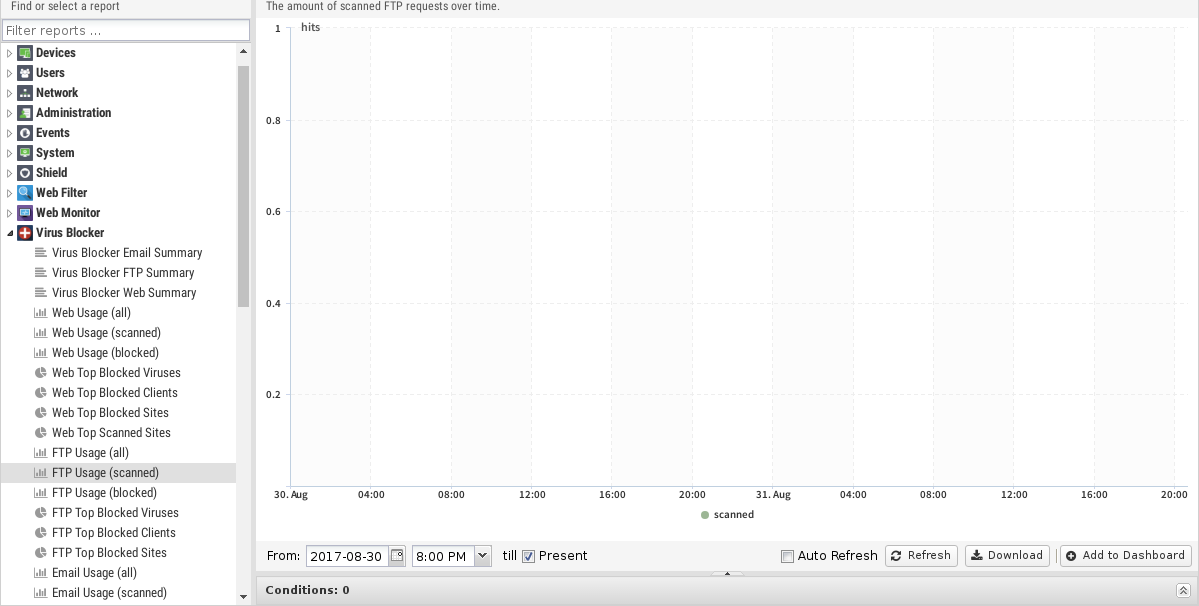Screen dimensions: 1199x606
Task: Click the Filter reports search field
Action: point(126,31)
